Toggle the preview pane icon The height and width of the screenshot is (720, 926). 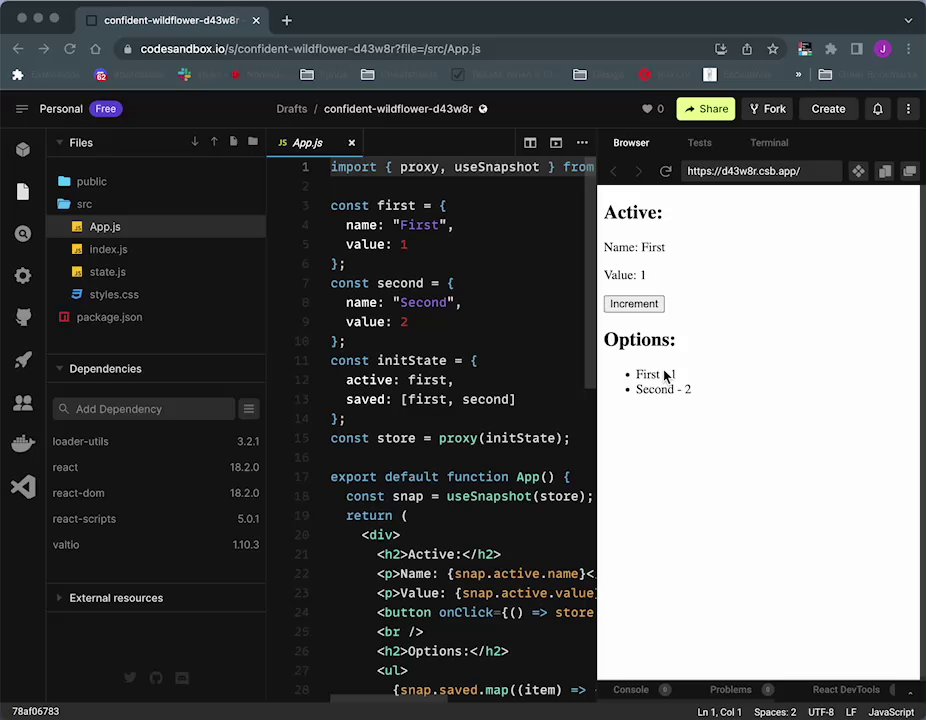(556, 143)
